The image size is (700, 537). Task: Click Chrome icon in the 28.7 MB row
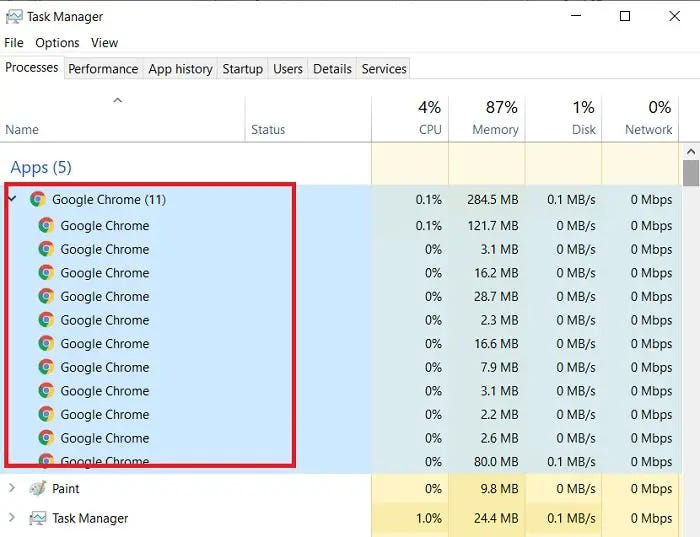click(x=46, y=296)
